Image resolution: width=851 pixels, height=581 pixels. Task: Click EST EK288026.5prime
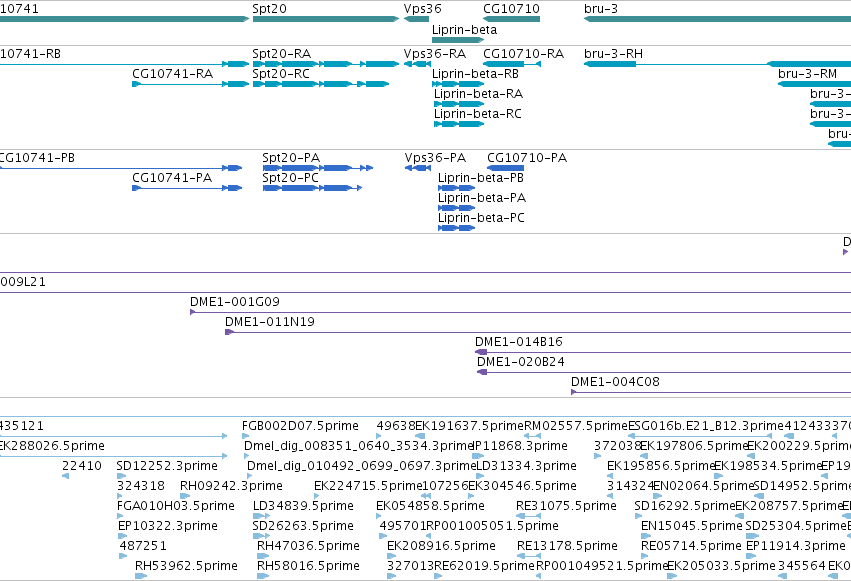pos(52,446)
